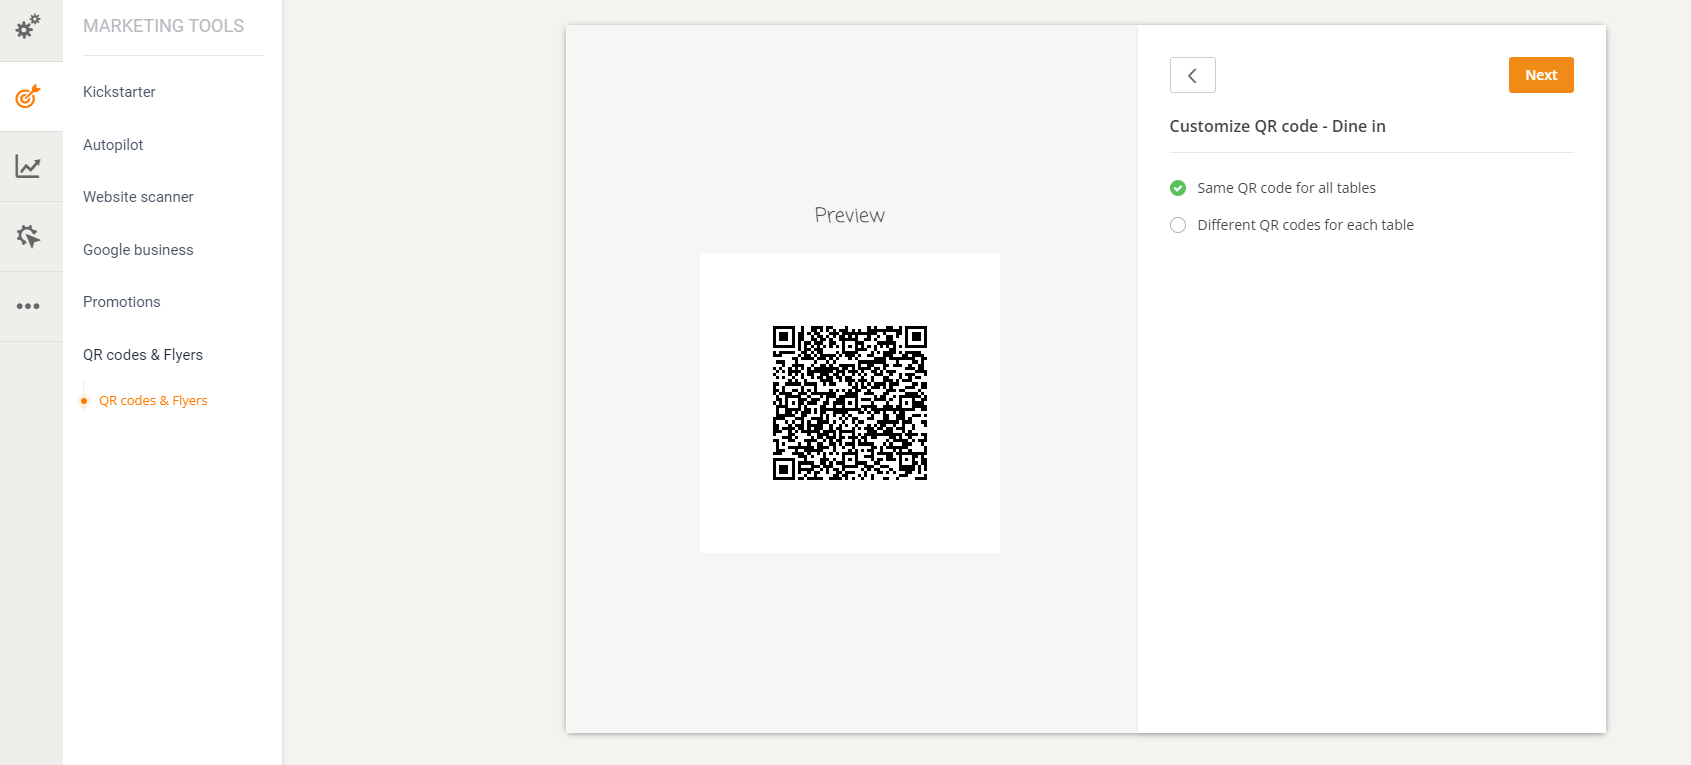Open the Google business menu item
The width and height of the screenshot is (1691, 765).
(138, 250)
